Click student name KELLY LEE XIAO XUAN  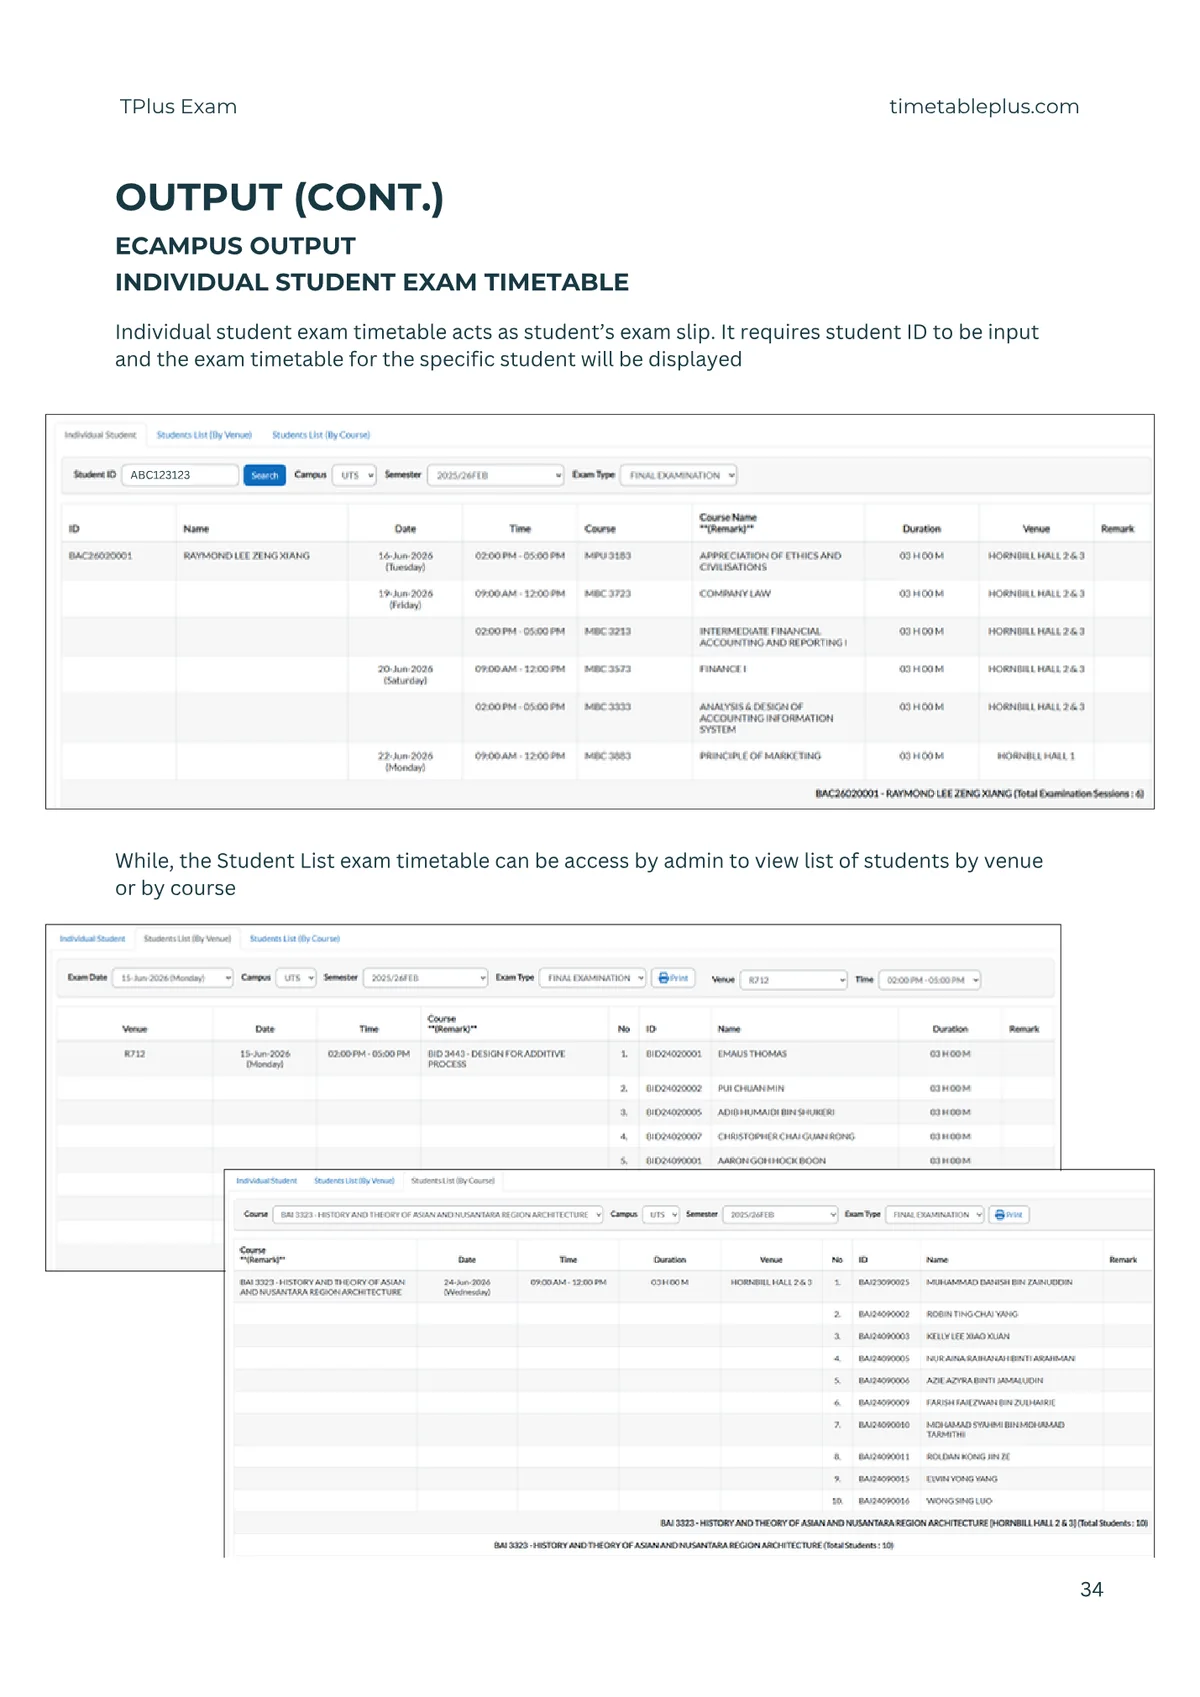968,1336
